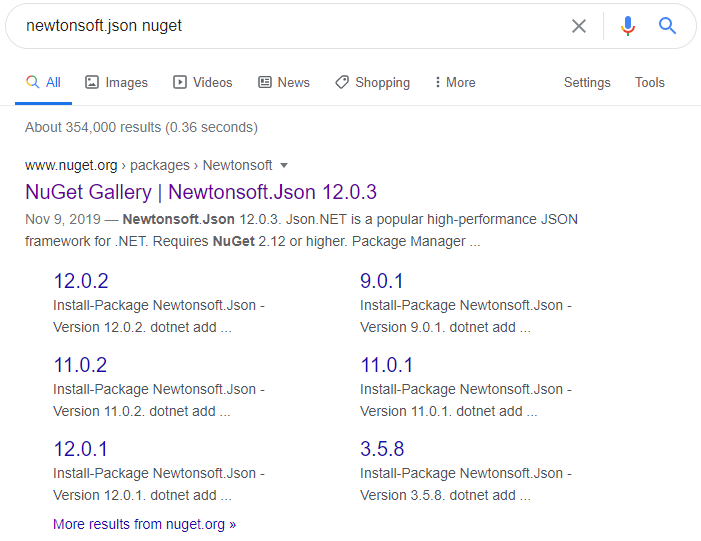Open the 12.0.2 version sitelink
Screen dimensions: 701x541
[x=81, y=281]
